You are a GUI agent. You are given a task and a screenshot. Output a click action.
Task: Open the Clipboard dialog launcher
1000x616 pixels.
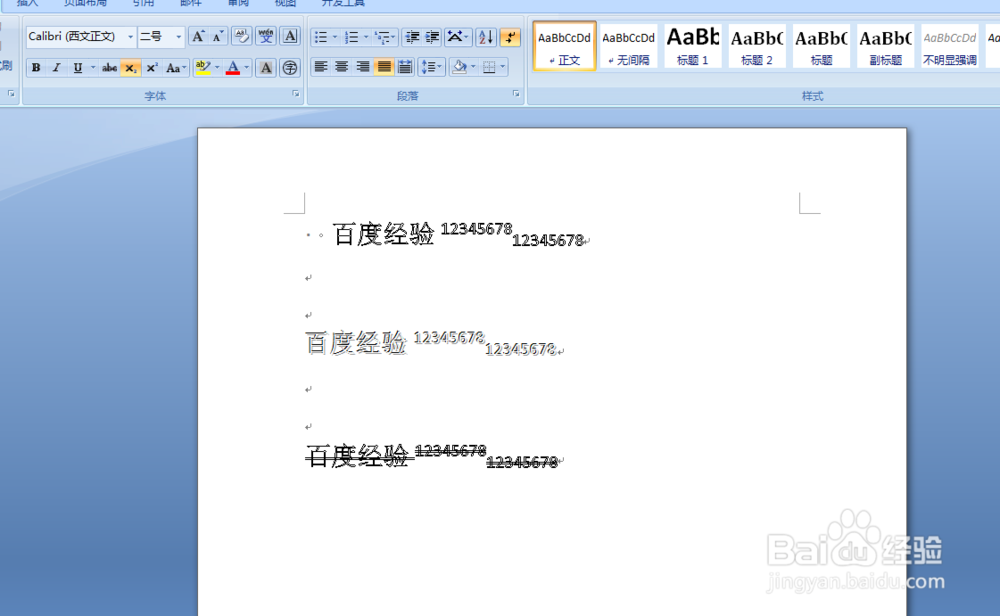11,94
